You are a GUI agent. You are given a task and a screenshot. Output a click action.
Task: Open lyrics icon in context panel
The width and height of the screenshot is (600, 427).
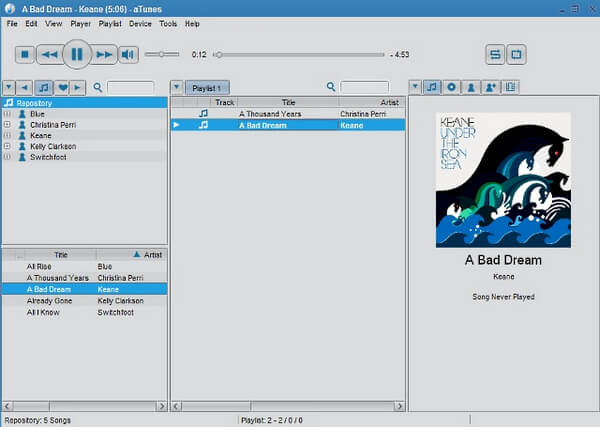(510, 87)
